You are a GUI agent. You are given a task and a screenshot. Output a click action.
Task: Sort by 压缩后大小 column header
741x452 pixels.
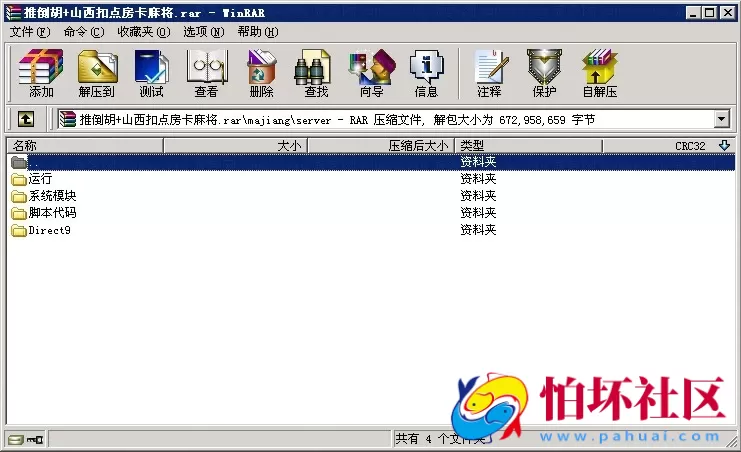(x=381, y=146)
